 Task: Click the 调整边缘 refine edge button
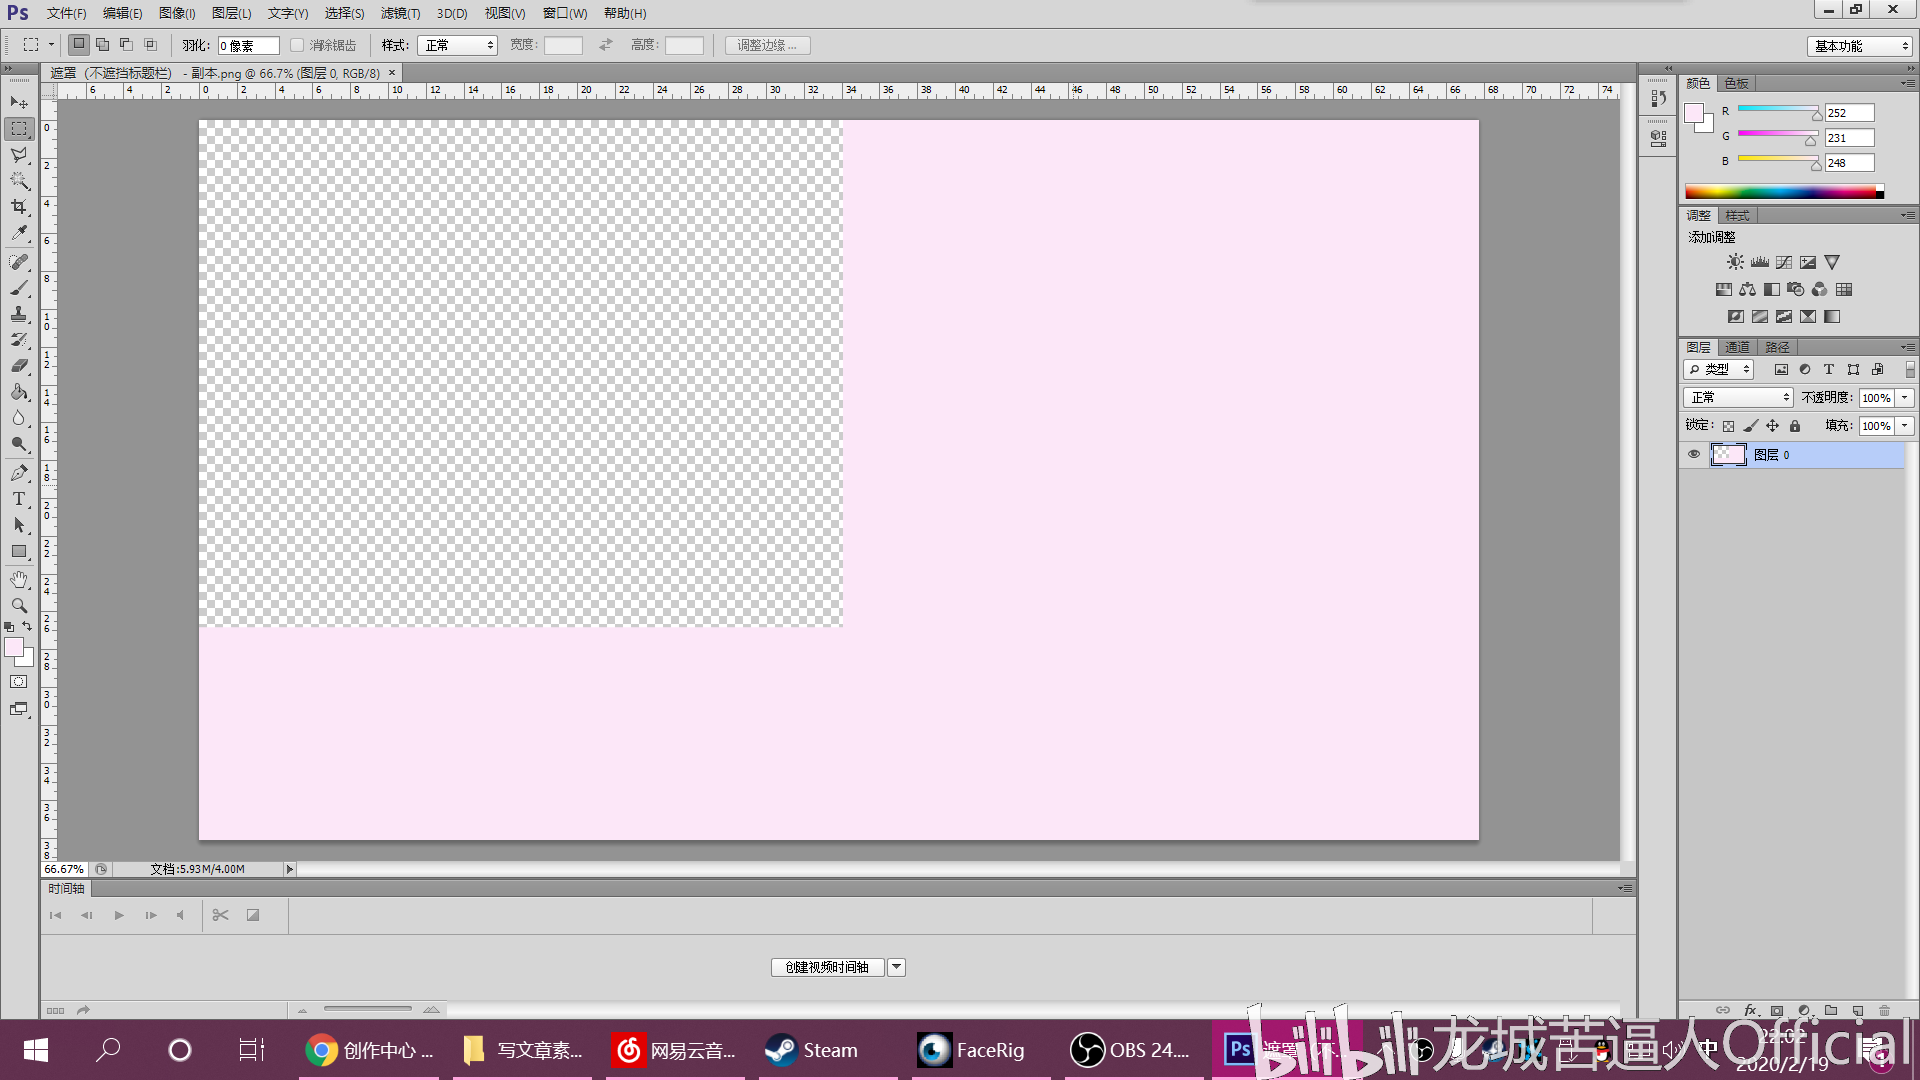coord(767,46)
